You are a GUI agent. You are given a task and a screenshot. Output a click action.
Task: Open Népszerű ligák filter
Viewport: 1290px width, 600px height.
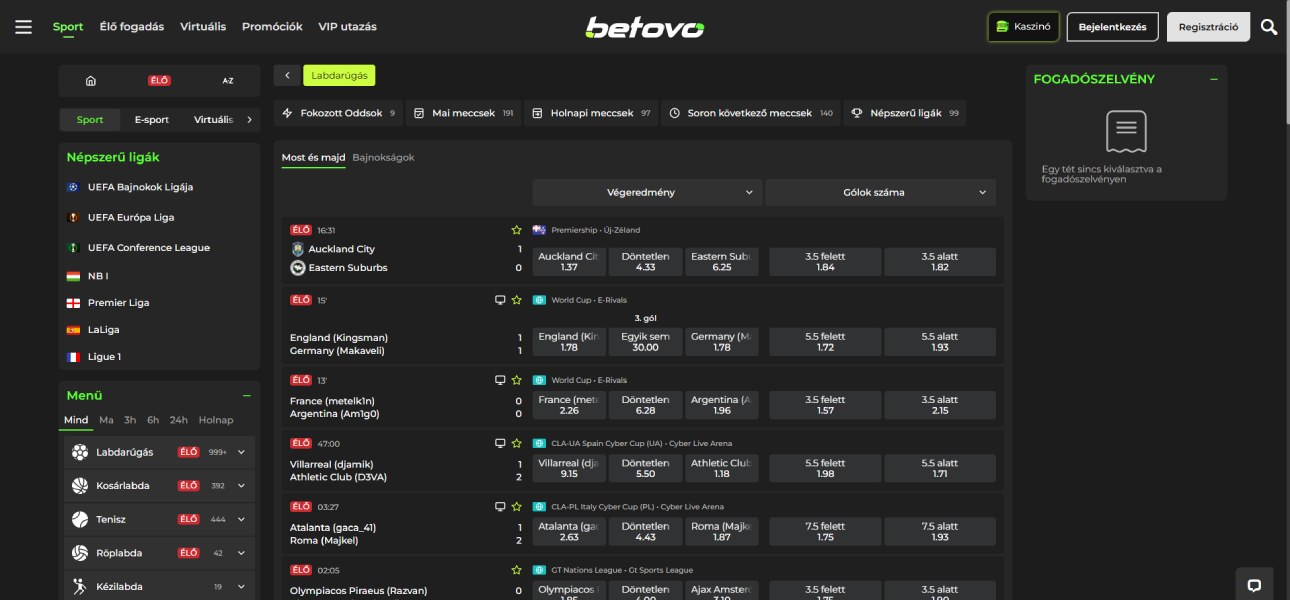(x=905, y=113)
